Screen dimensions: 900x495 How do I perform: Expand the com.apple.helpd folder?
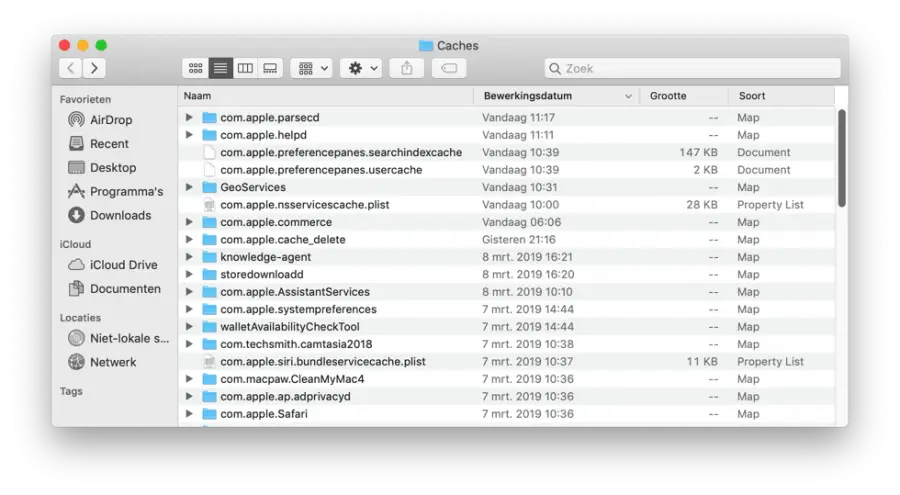click(189, 135)
